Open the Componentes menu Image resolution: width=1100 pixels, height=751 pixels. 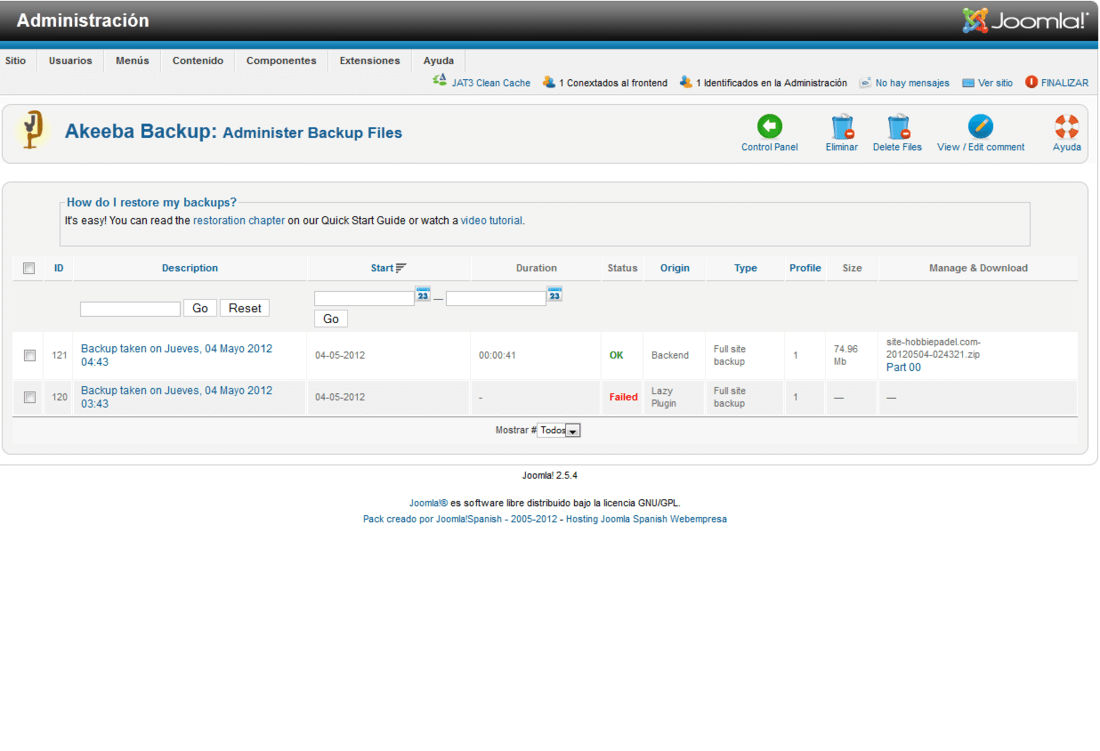281,61
